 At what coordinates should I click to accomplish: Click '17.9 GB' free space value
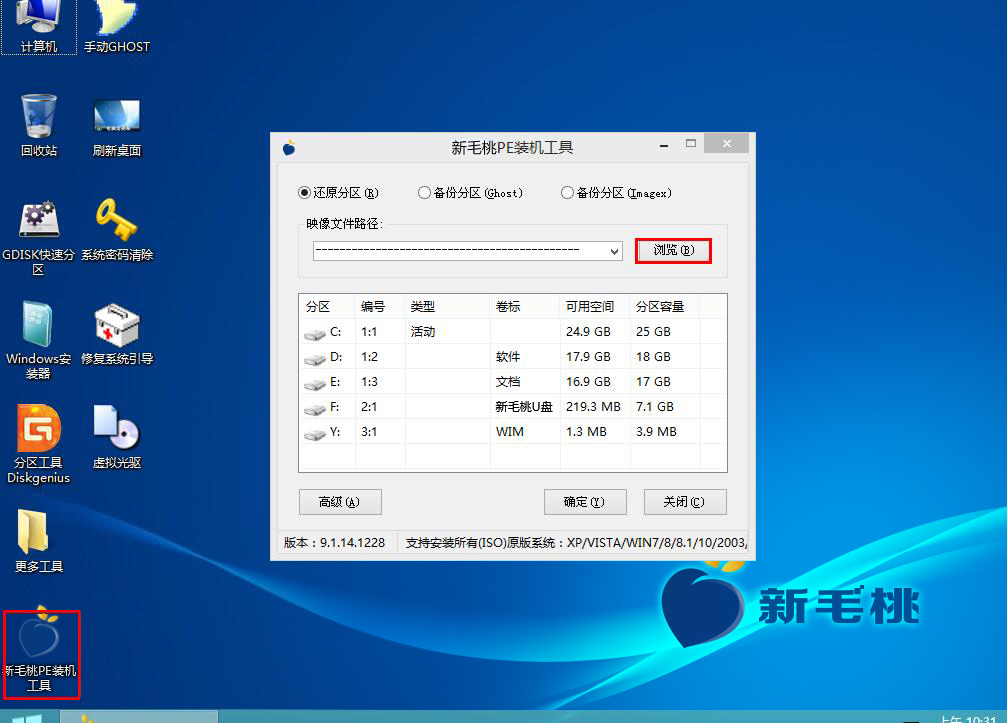588,357
